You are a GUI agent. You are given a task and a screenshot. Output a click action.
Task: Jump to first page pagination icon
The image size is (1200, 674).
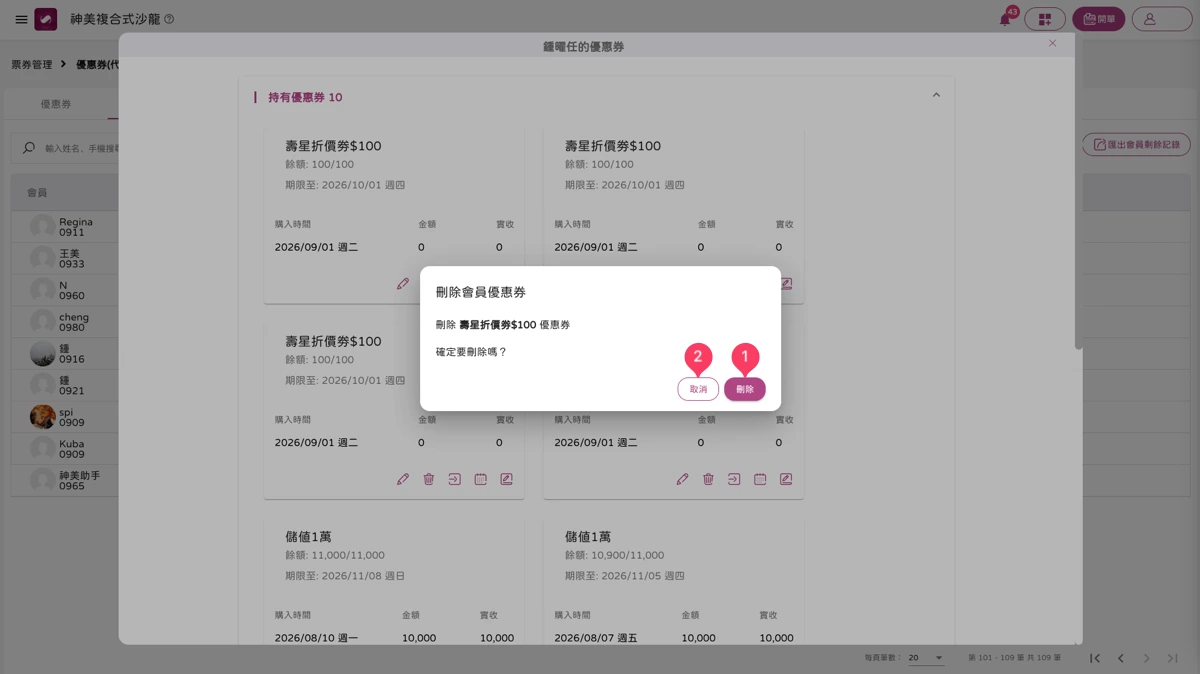click(x=1095, y=658)
